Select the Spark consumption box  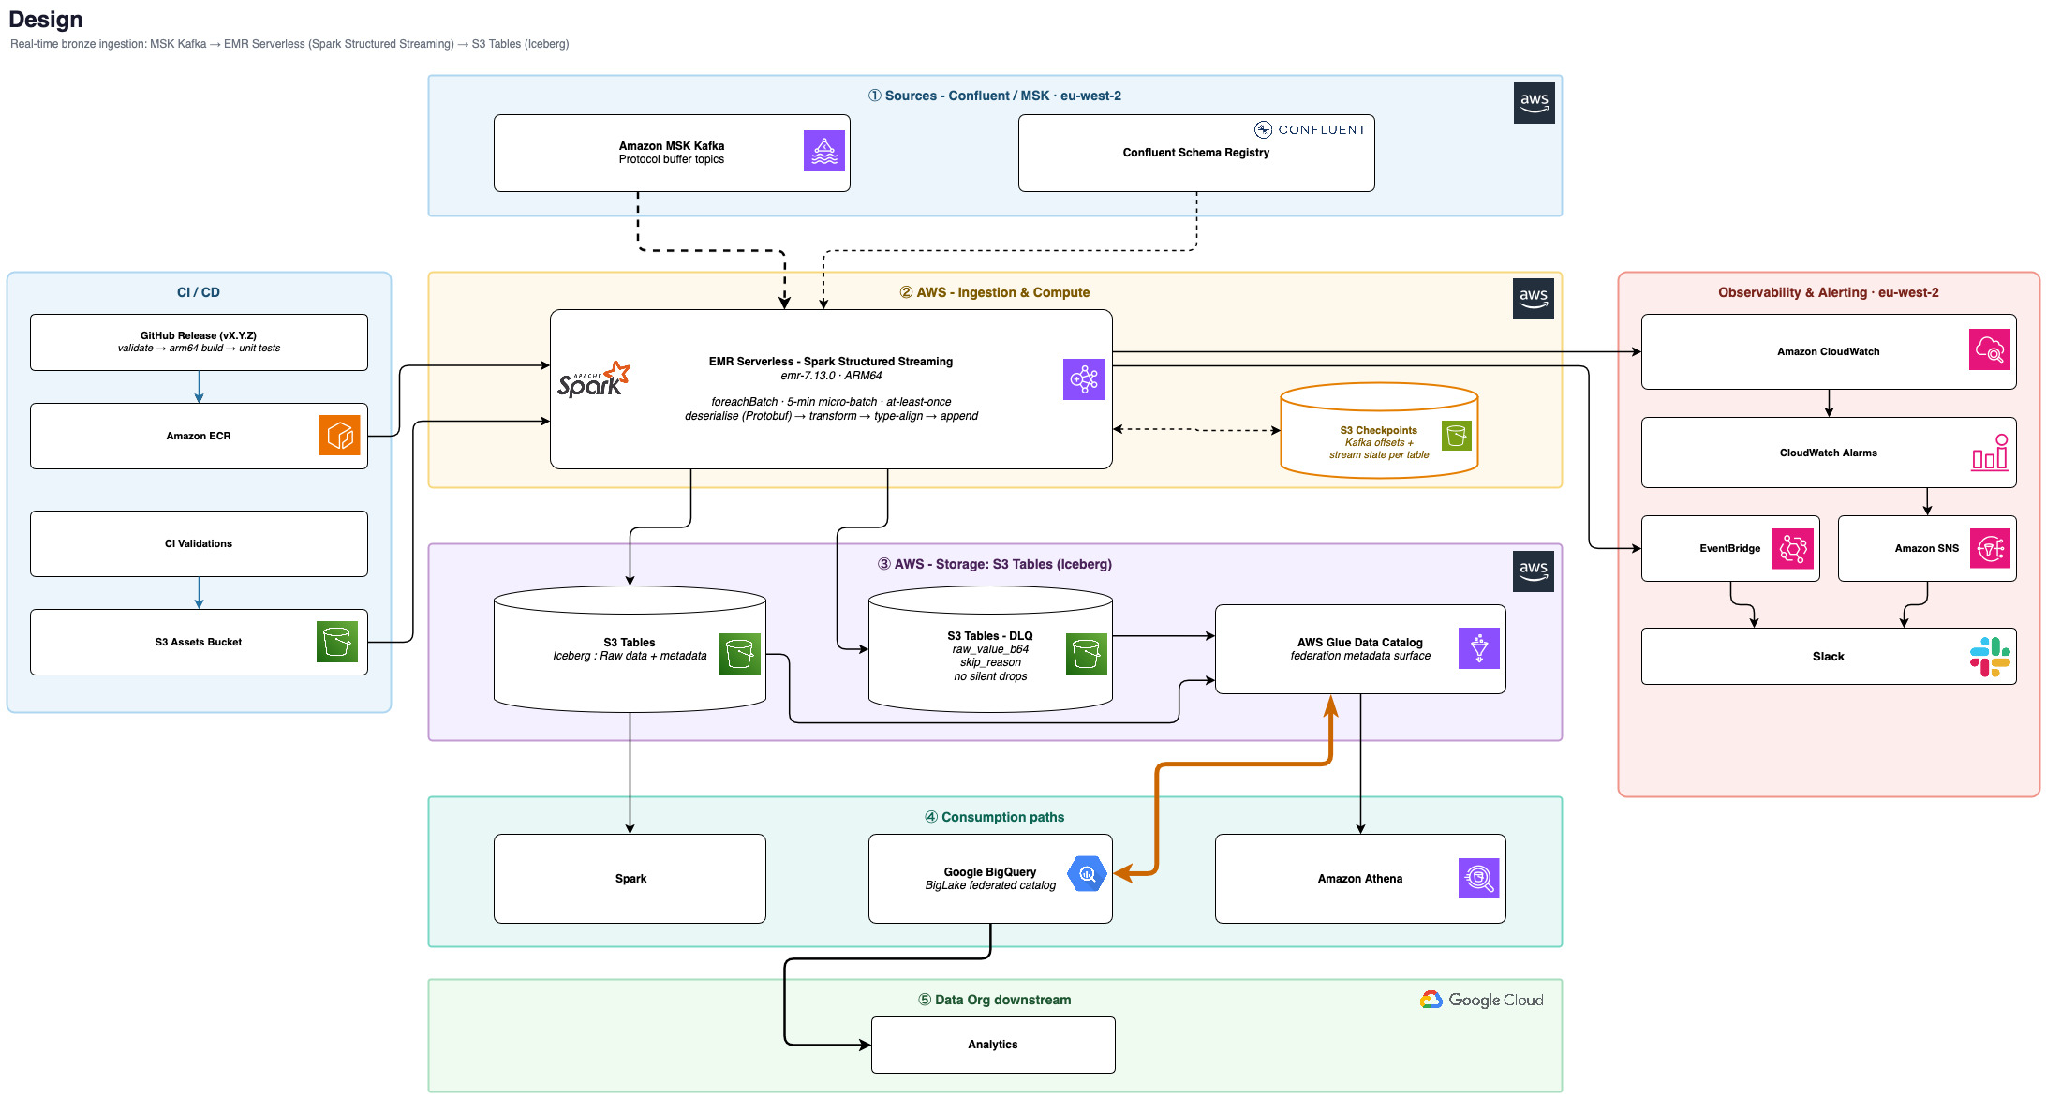[630, 879]
